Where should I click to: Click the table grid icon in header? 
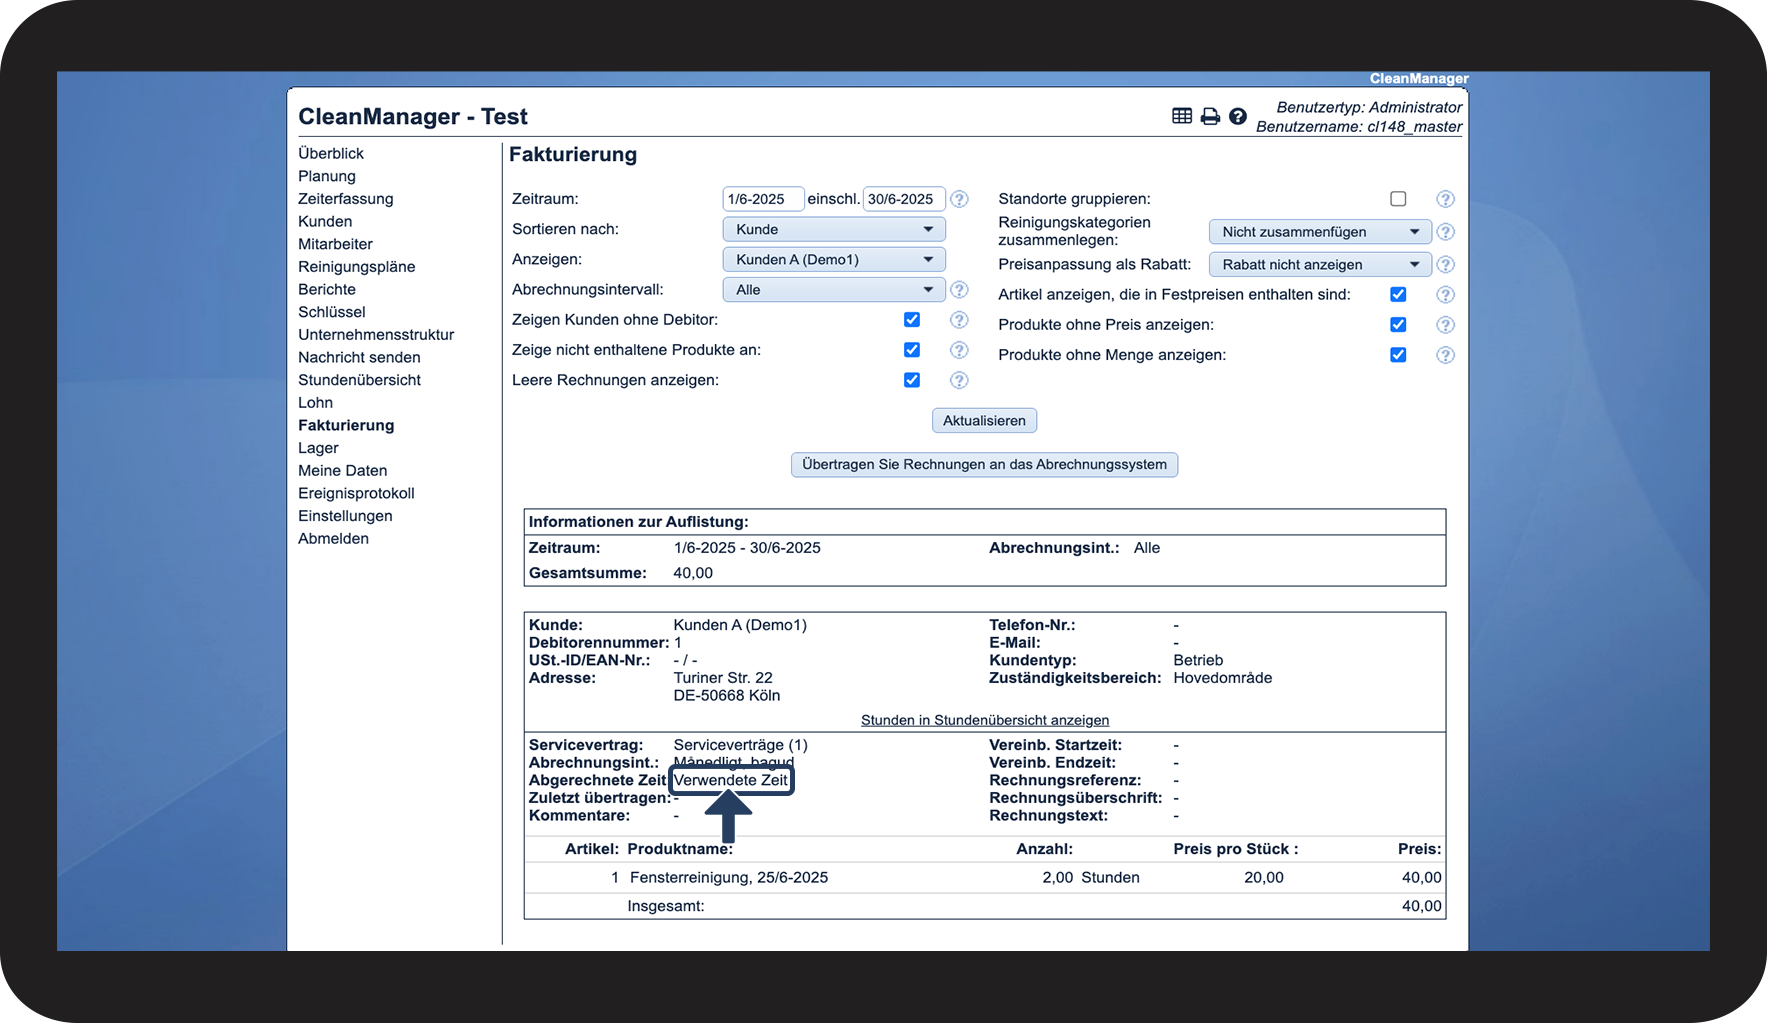1181,116
